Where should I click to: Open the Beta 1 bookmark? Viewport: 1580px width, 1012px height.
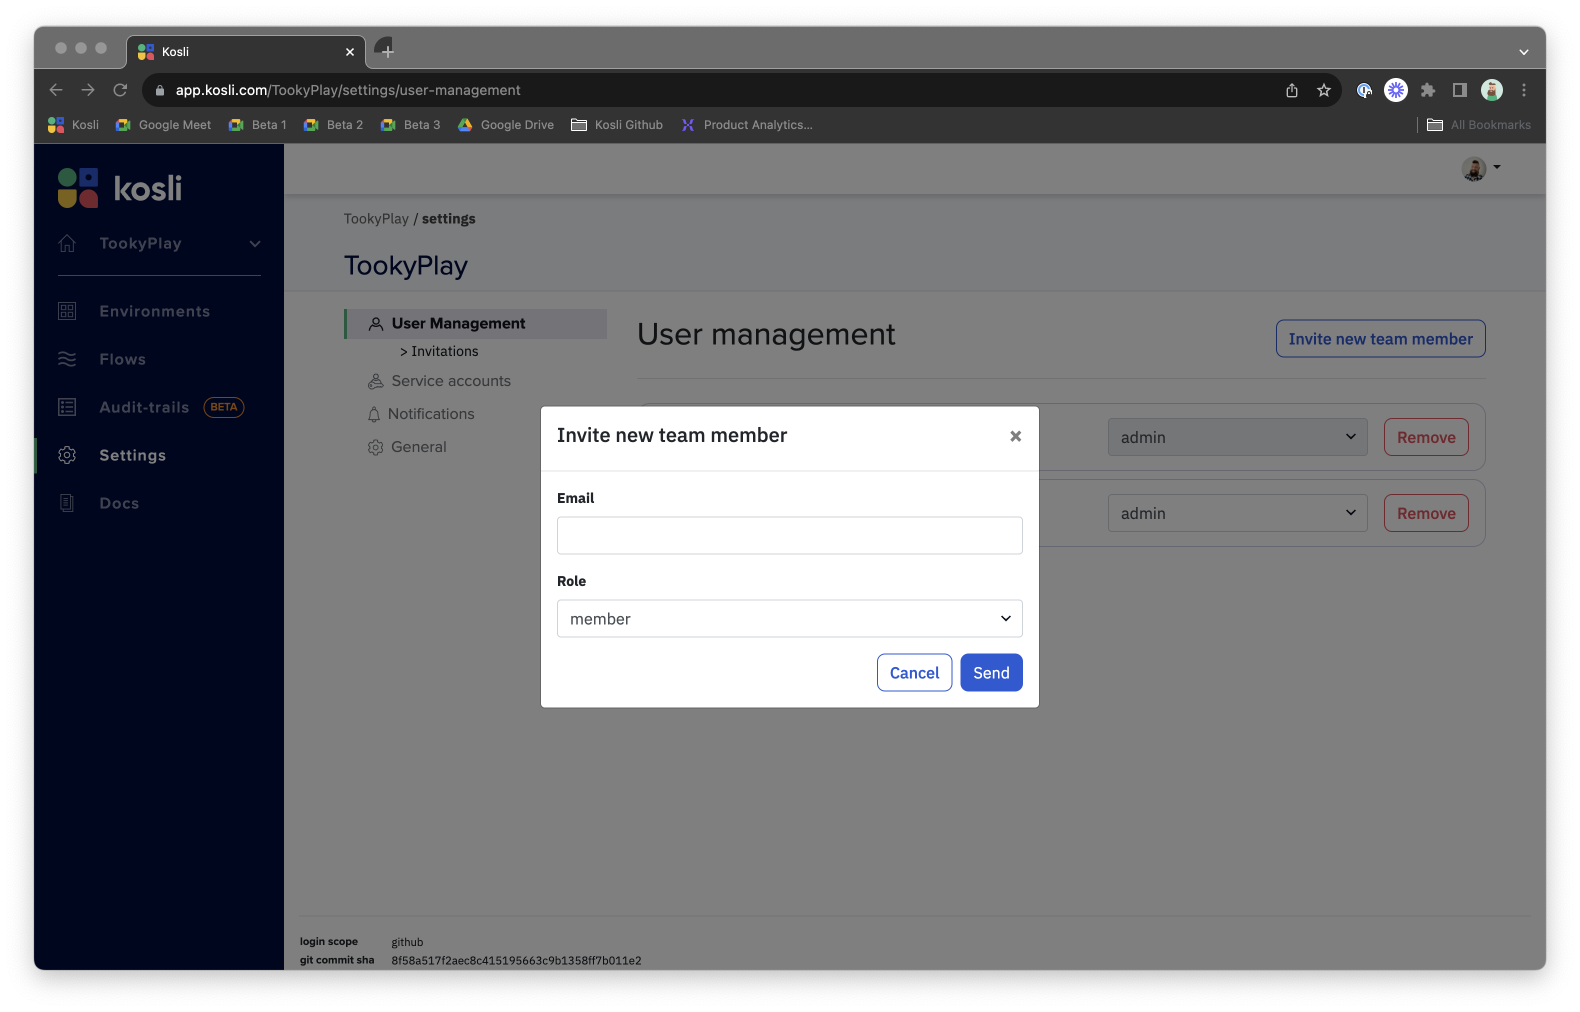(258, 125)
